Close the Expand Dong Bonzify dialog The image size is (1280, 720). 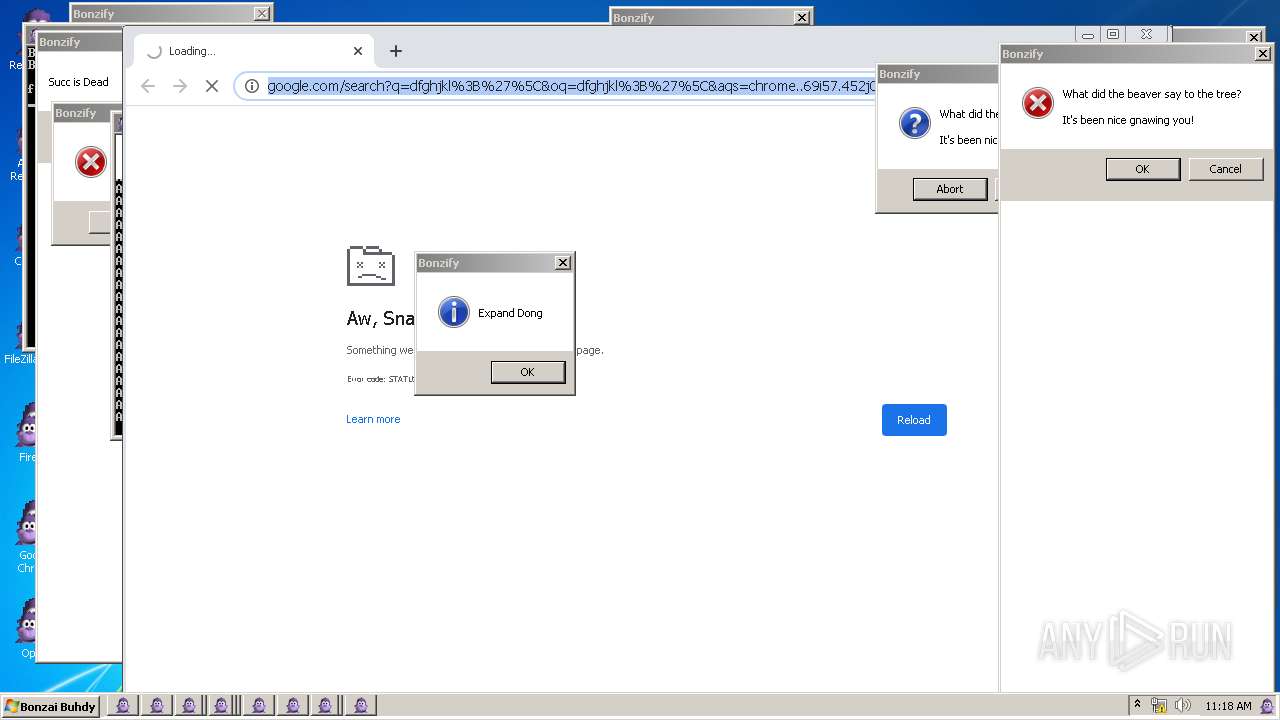[563, 263]
